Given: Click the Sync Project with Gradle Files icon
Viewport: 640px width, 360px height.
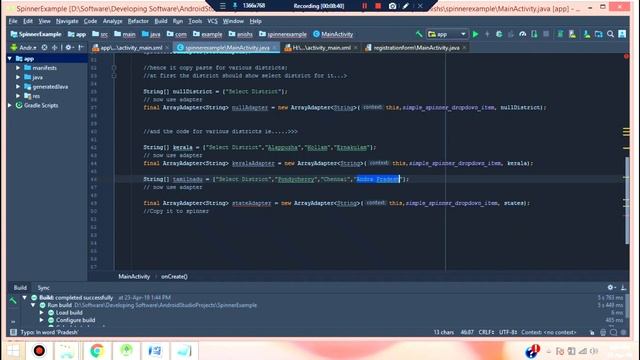Looking at the screenshot, I should [x=560, y=34].
